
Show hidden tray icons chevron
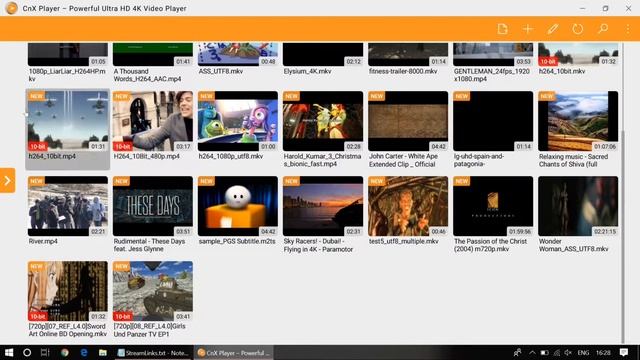coord(532,352)
